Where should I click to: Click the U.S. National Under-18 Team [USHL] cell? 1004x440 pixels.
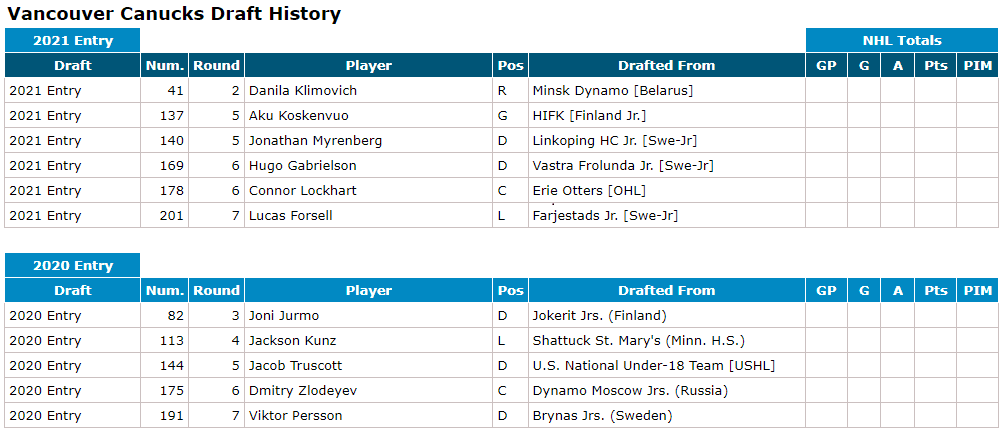(654, 366)
